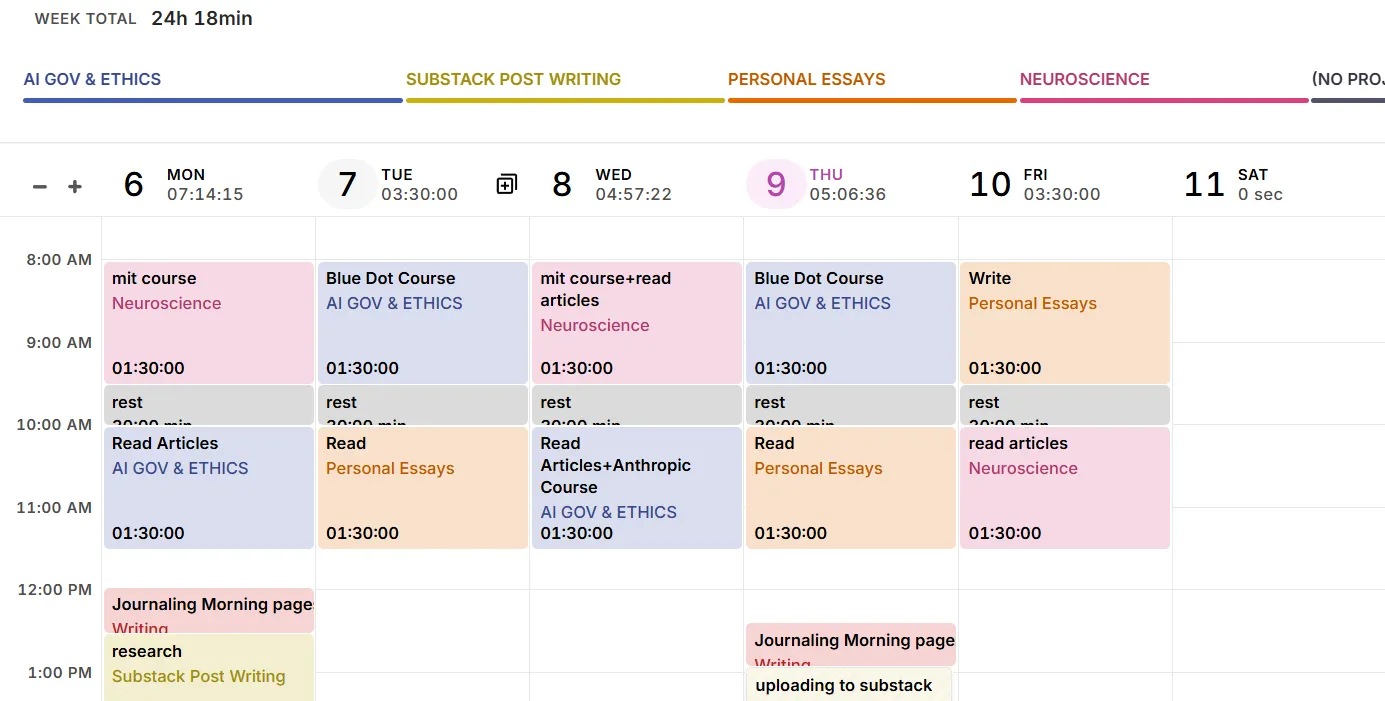Click the copy day icon beside Tuesday
The image size is (1385, 701).
[x=507, y=184]
